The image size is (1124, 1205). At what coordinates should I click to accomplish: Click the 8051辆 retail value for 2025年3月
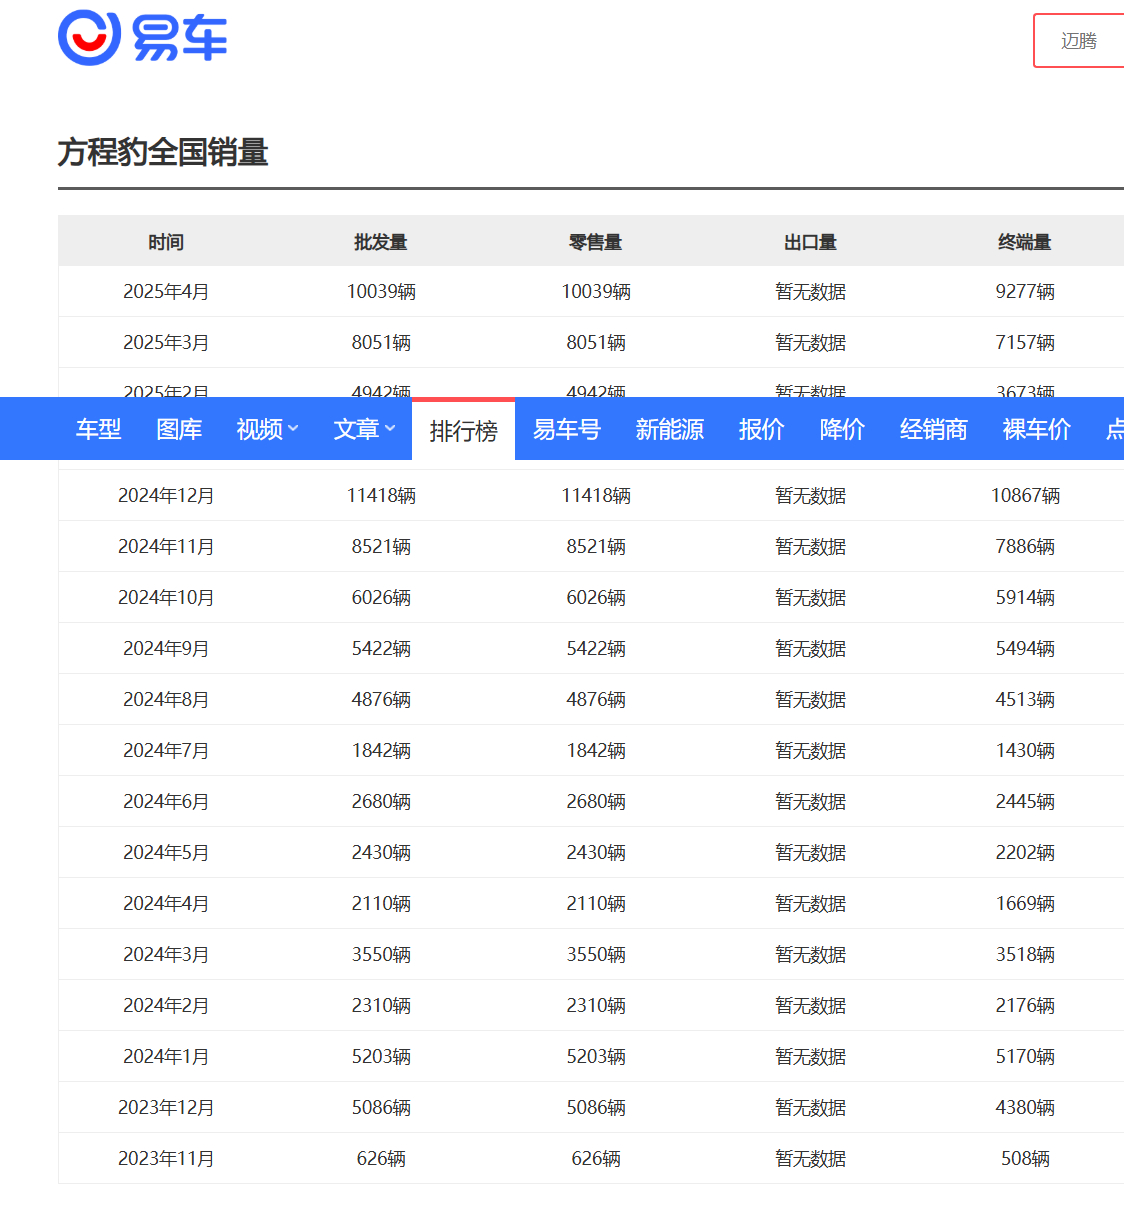pos(596,342)
